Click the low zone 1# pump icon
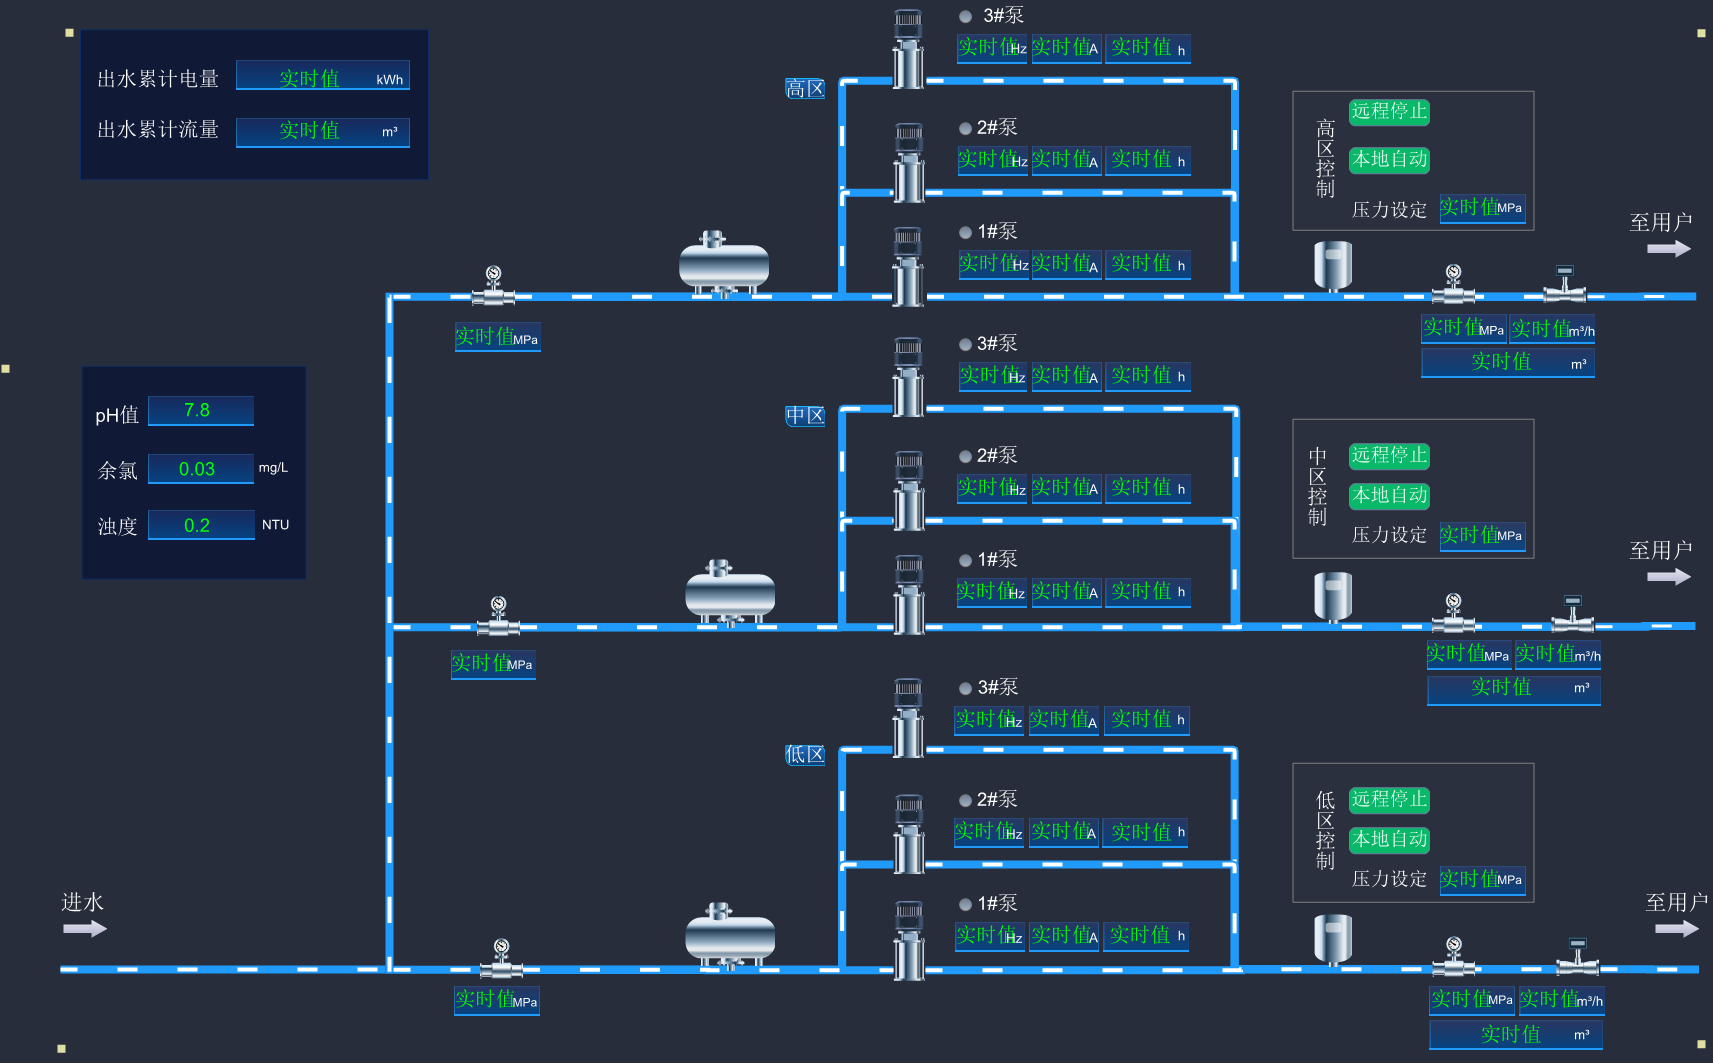The width and height of the screenshot is (1713, 1063). pyautogui.click(x=908, y=940)
